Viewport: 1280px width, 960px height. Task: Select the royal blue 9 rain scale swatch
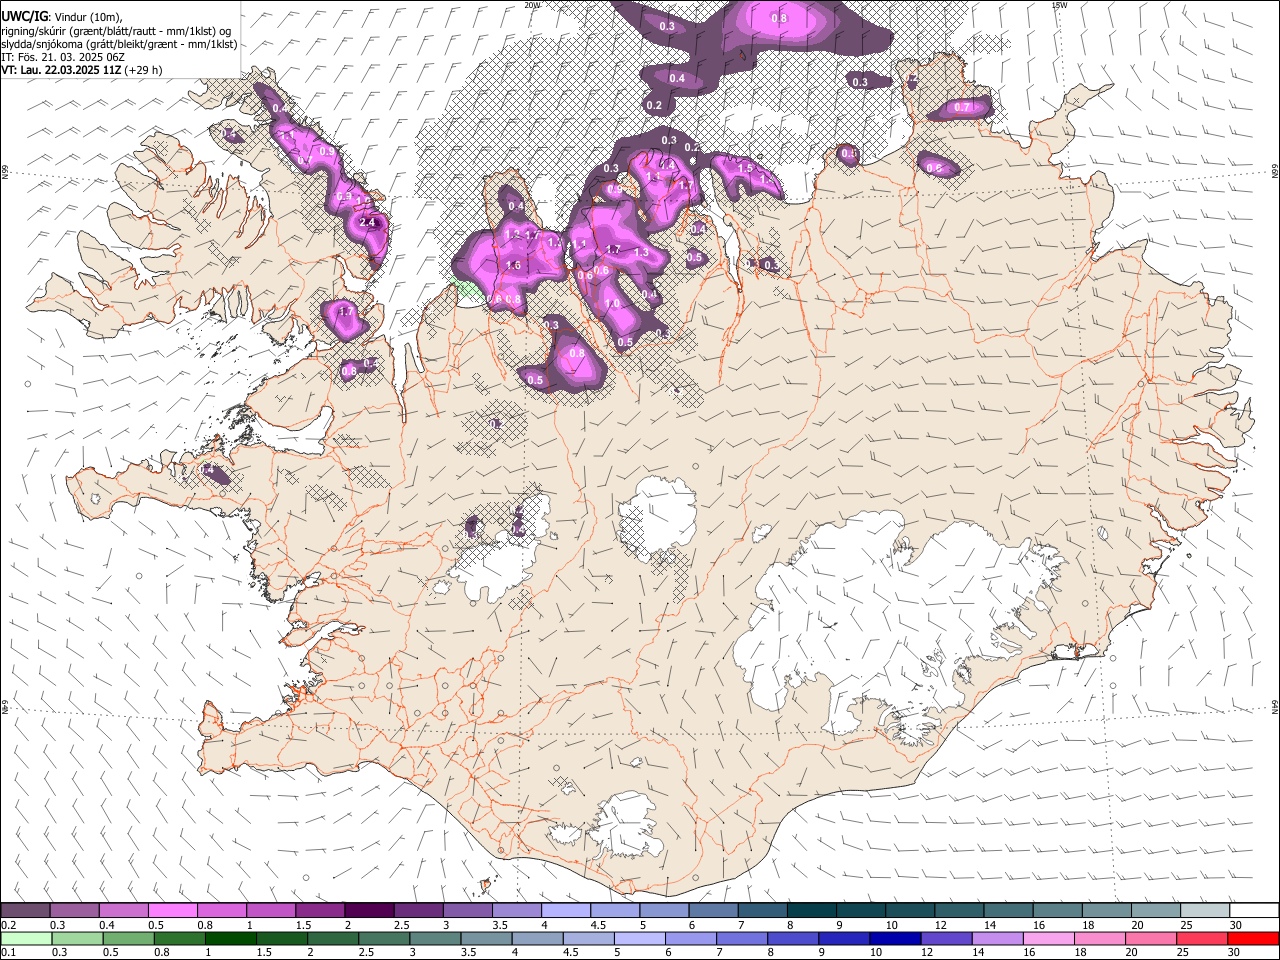click(x=844, y=938)
